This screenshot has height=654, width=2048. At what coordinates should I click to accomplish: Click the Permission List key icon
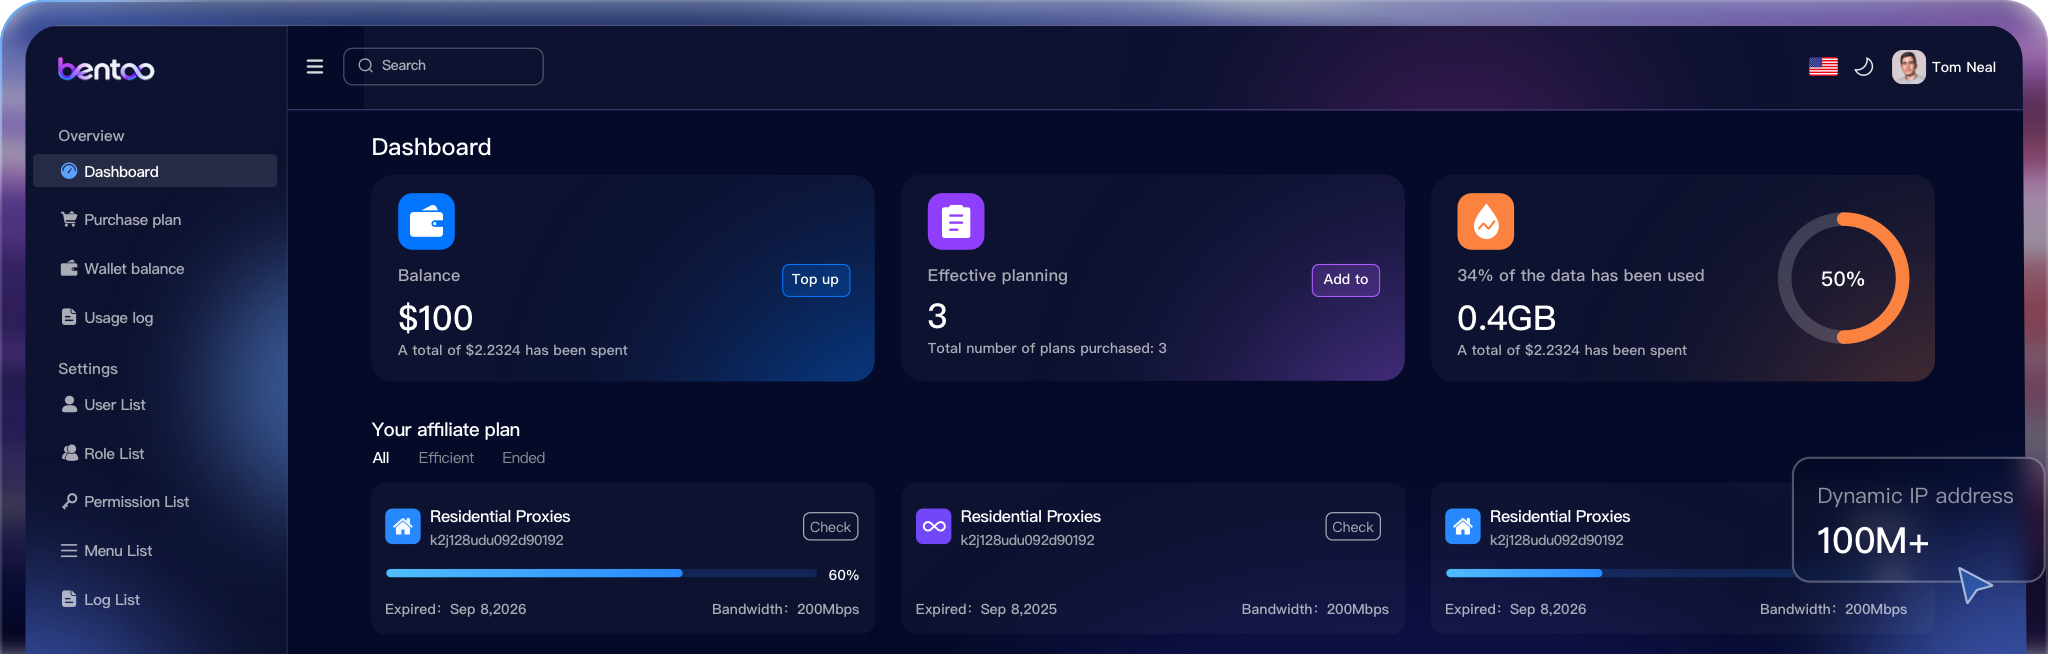tap(69, 501)
